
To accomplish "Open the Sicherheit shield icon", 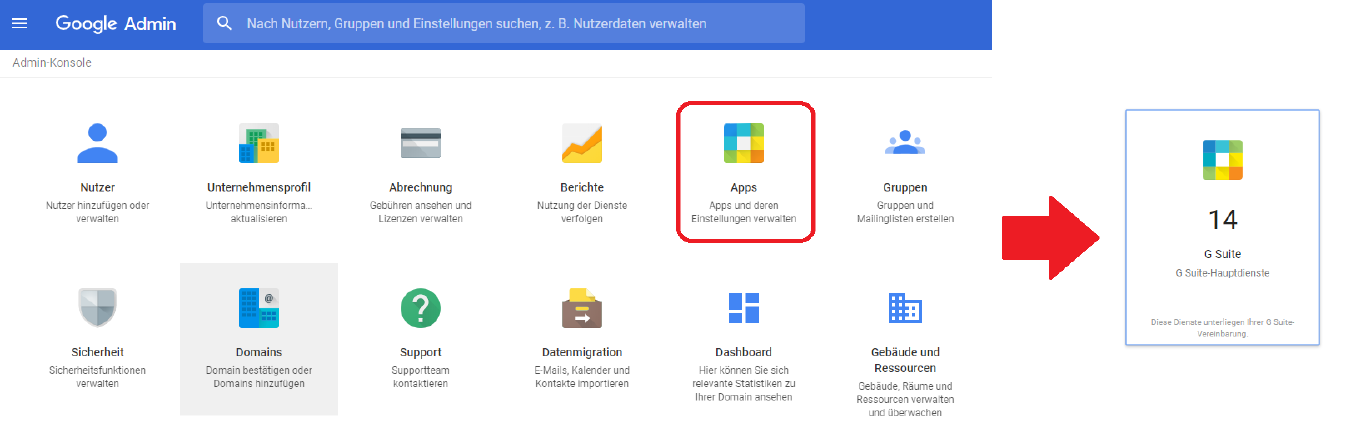I will pos(98,307).
